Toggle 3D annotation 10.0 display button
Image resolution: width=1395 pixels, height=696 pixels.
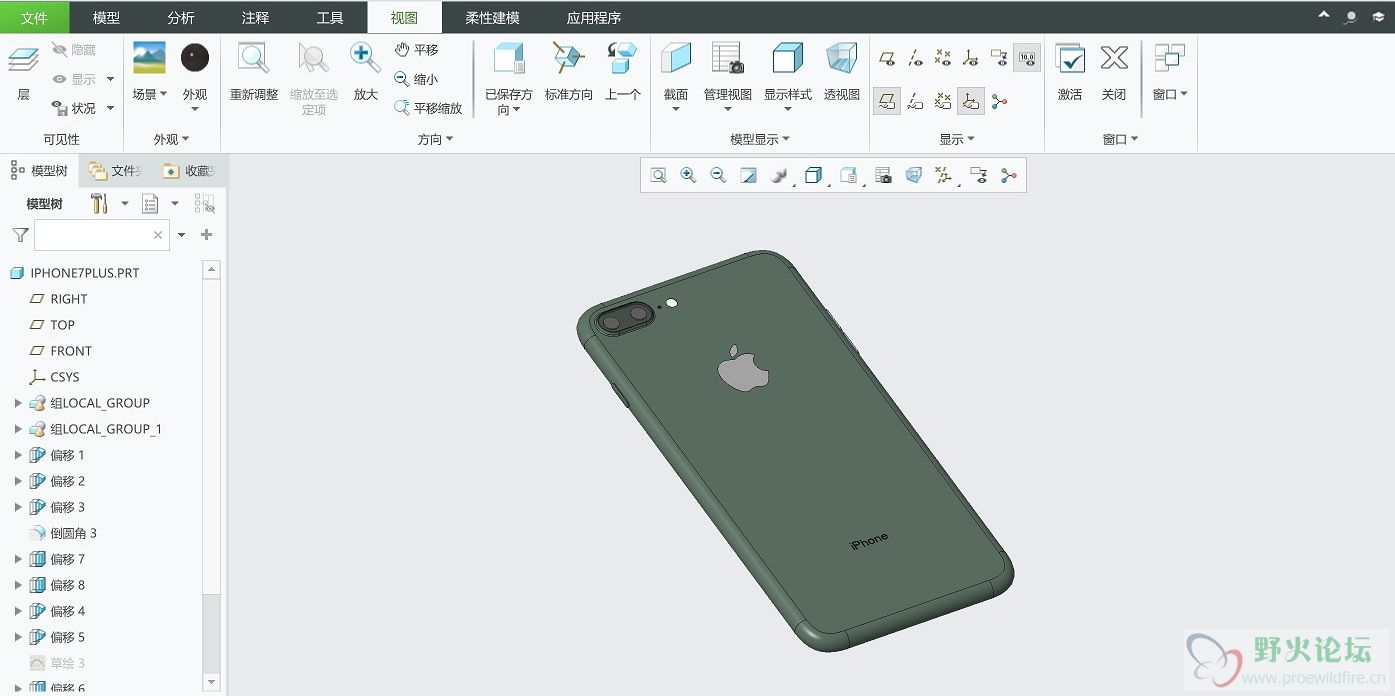(1027, 59)
